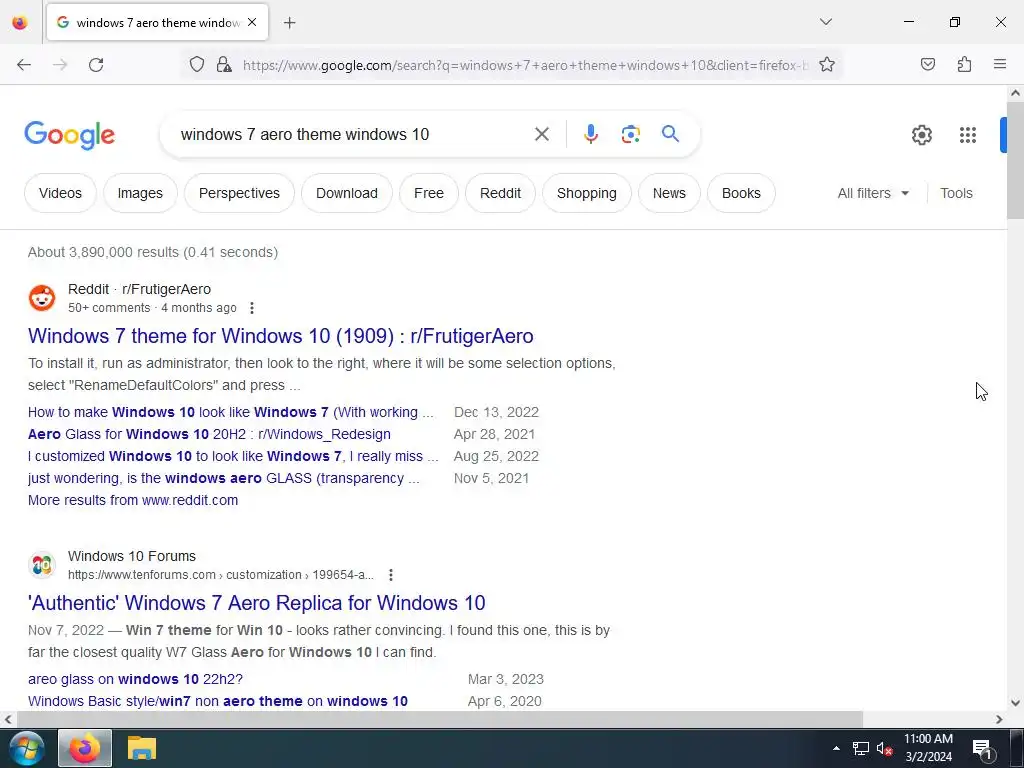This screenshot has height=768, width=1024.
Task: Click the taskbar clock showing 11:00 AM
Action: tap(928, 748)
